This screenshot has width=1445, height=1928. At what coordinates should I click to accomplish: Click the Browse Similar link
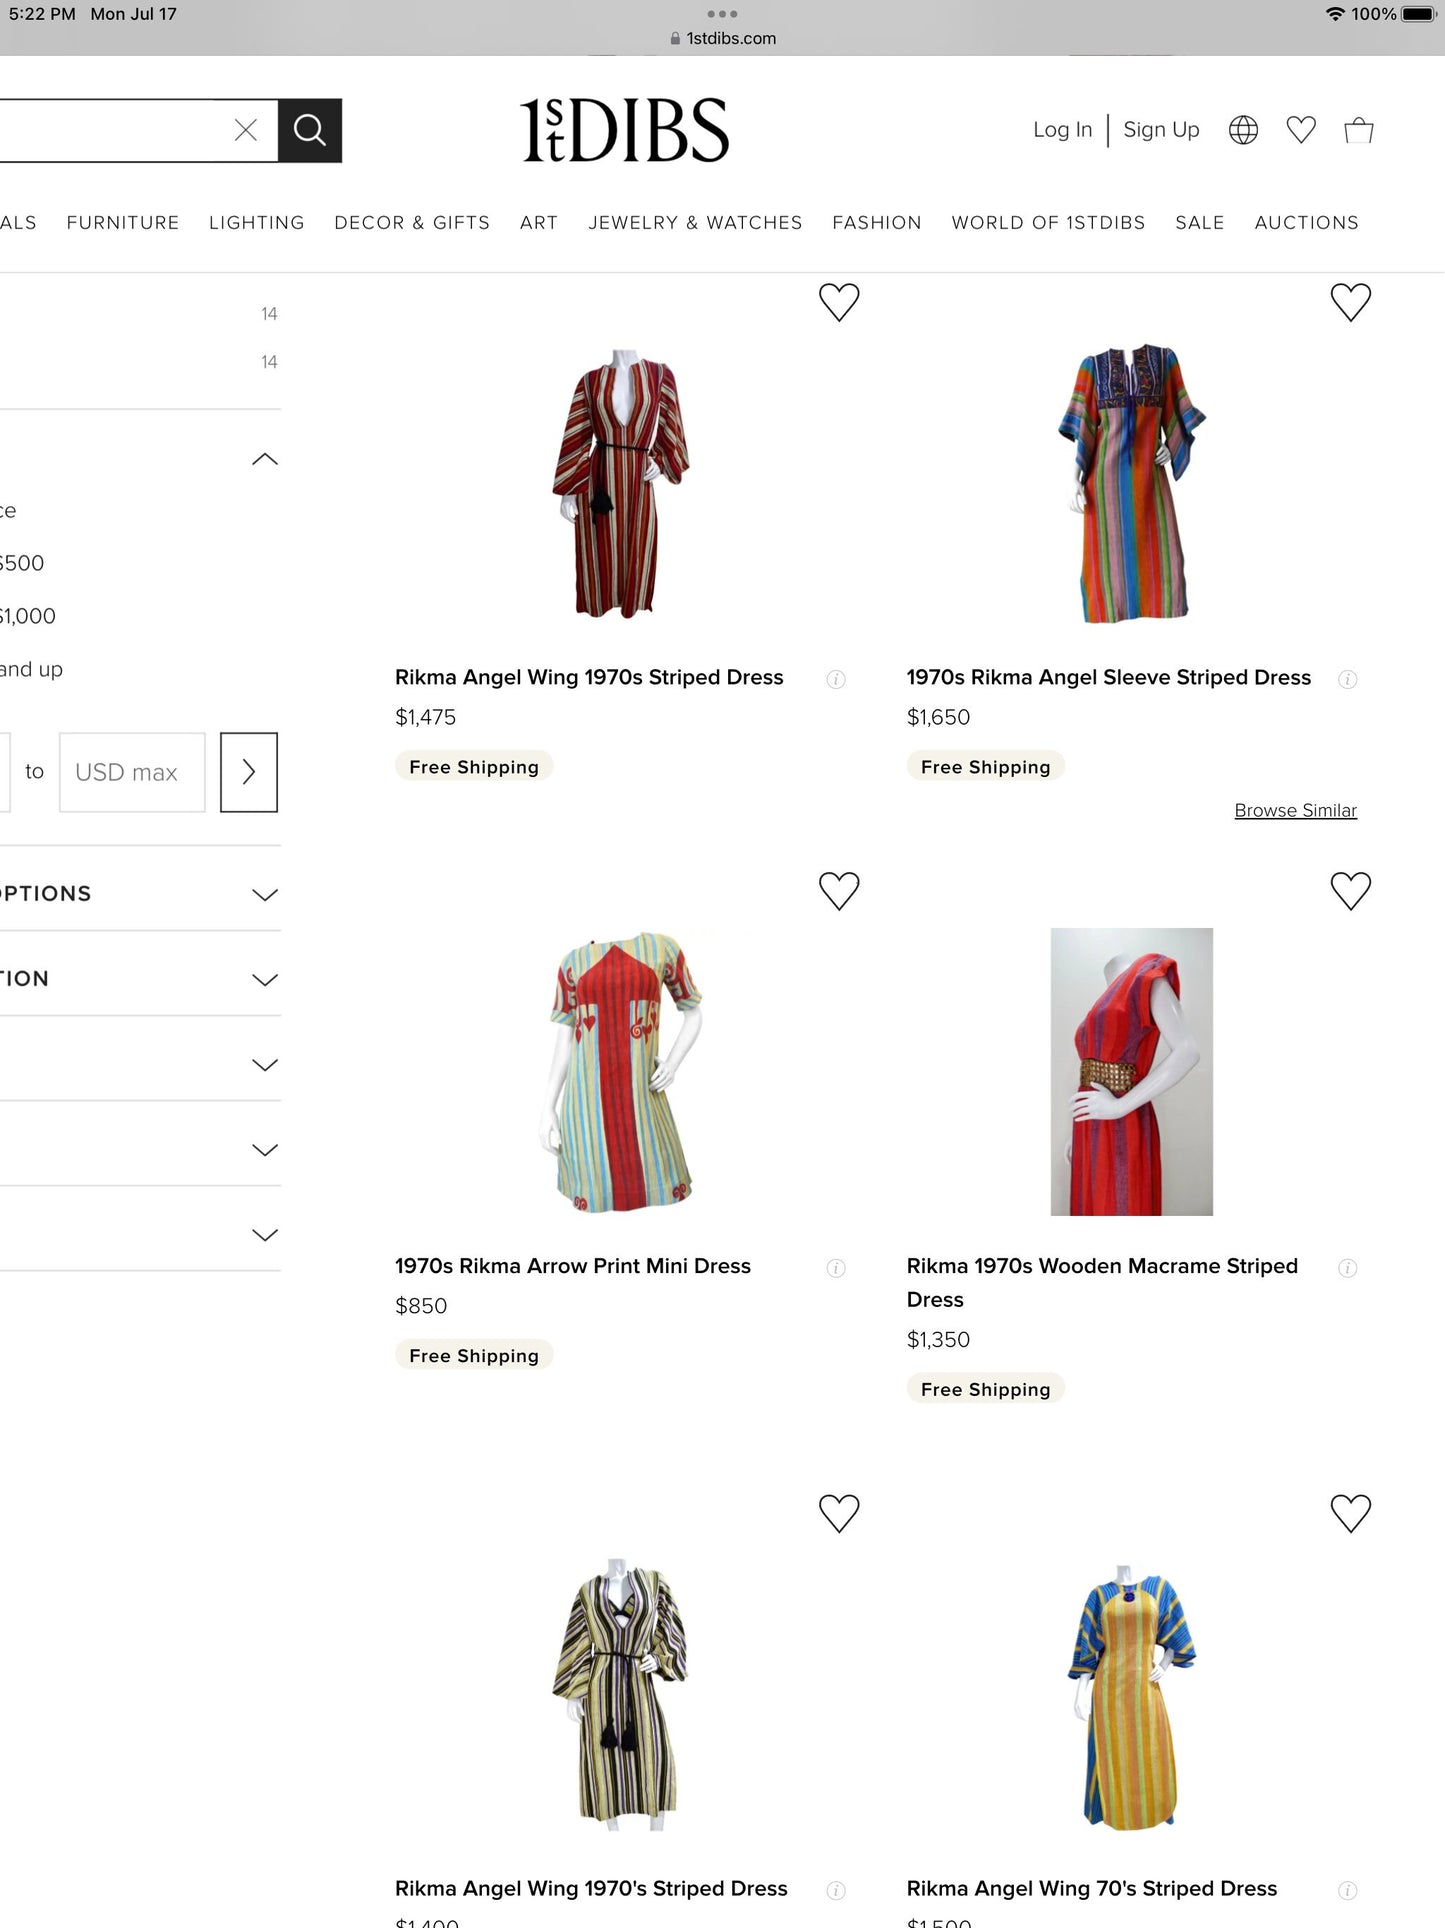point(1295,810)
